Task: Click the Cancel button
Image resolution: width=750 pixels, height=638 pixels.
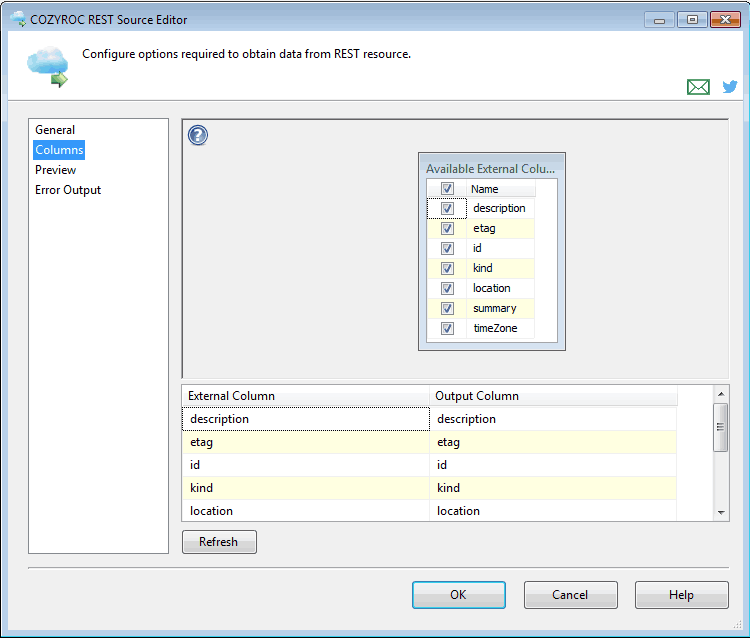Action: (570, 595)
